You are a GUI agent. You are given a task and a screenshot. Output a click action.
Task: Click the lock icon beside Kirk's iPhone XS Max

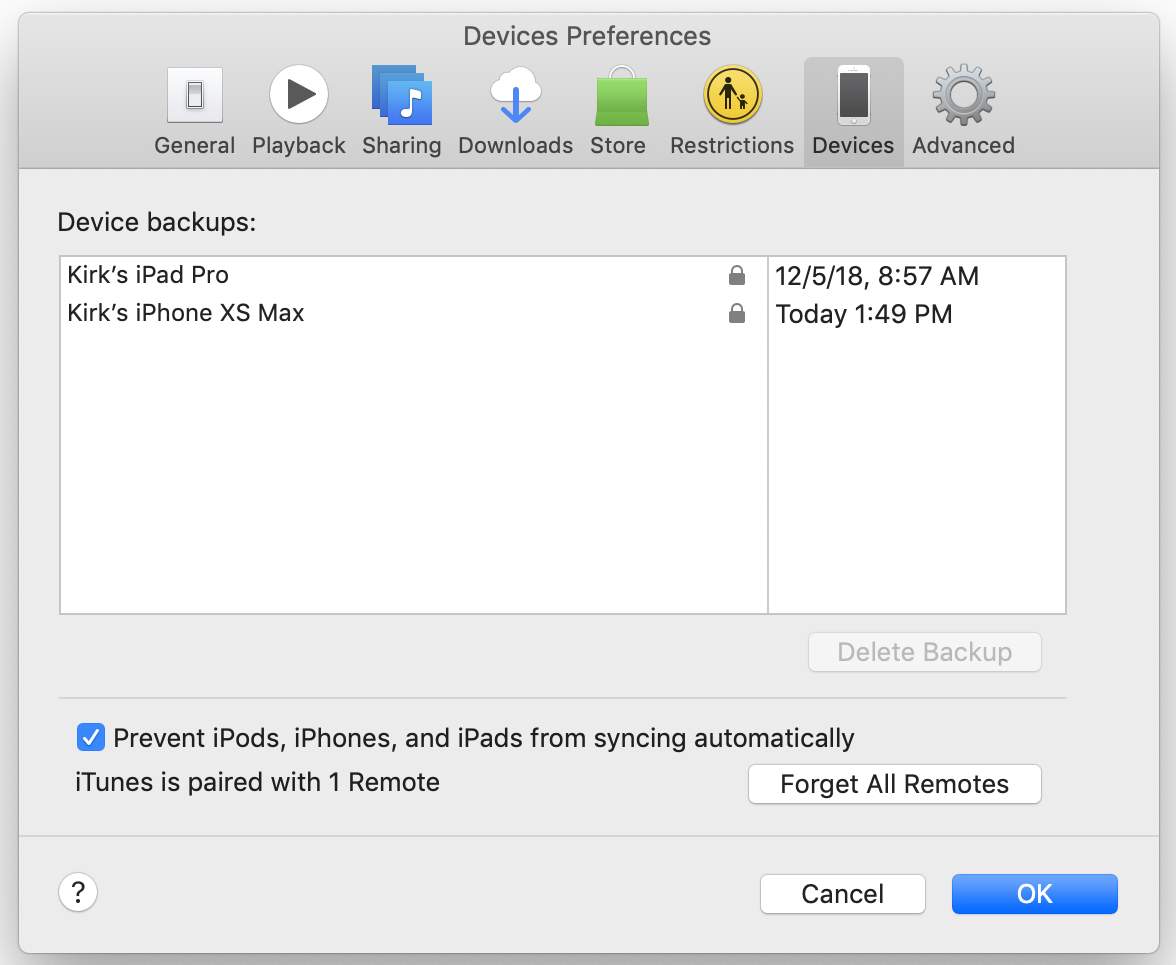[x=737, y=313]
